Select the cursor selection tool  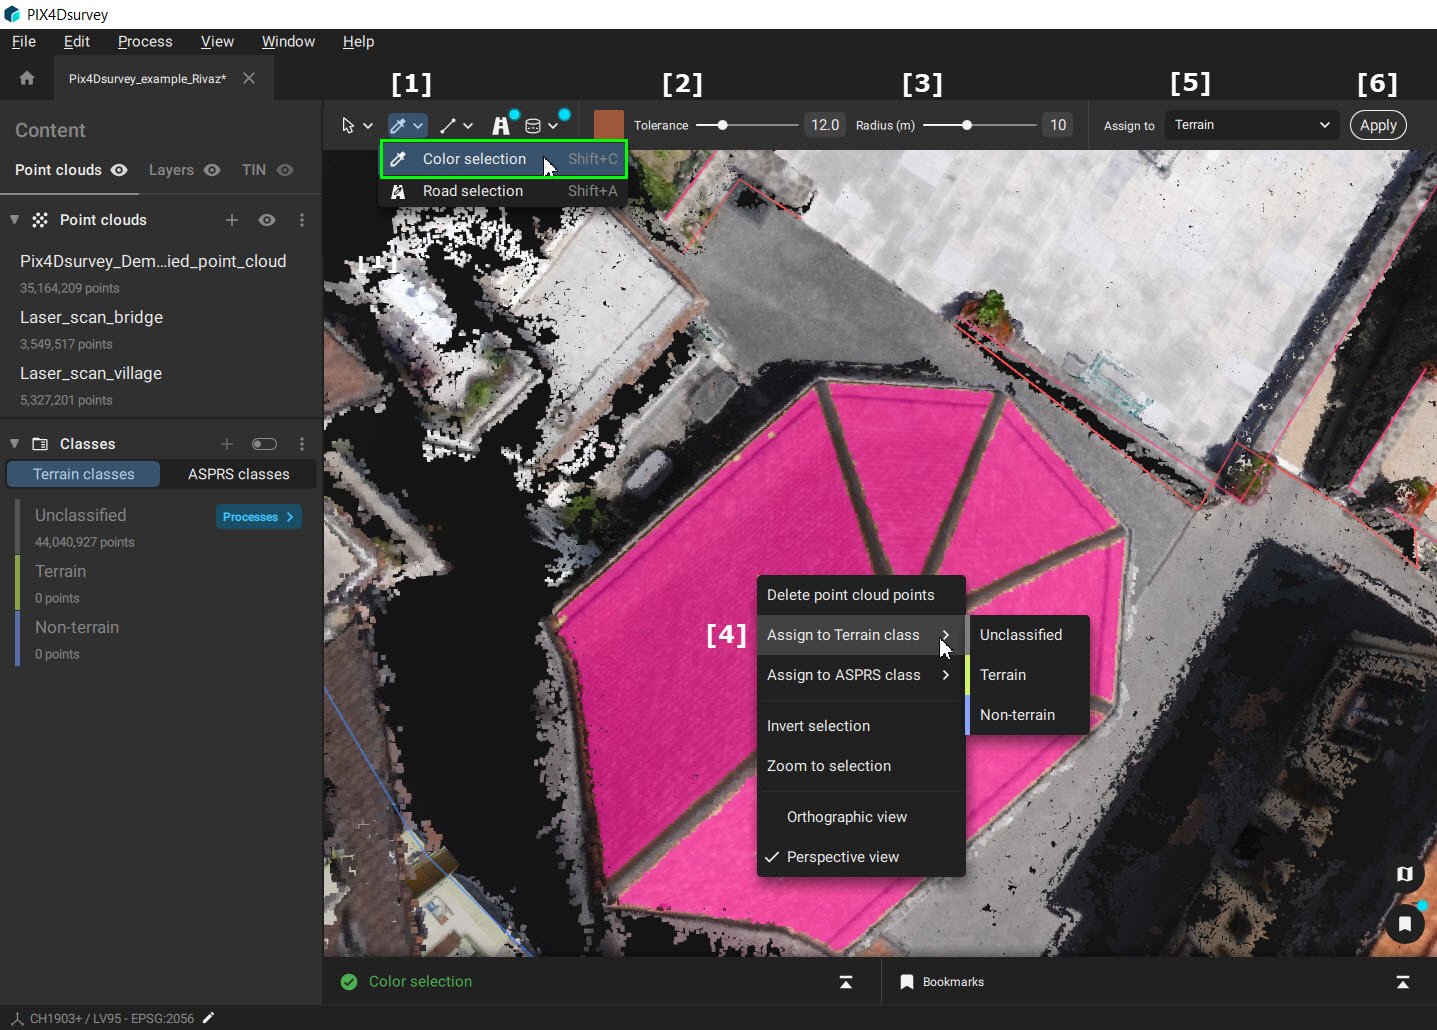(x=348, y=125)
